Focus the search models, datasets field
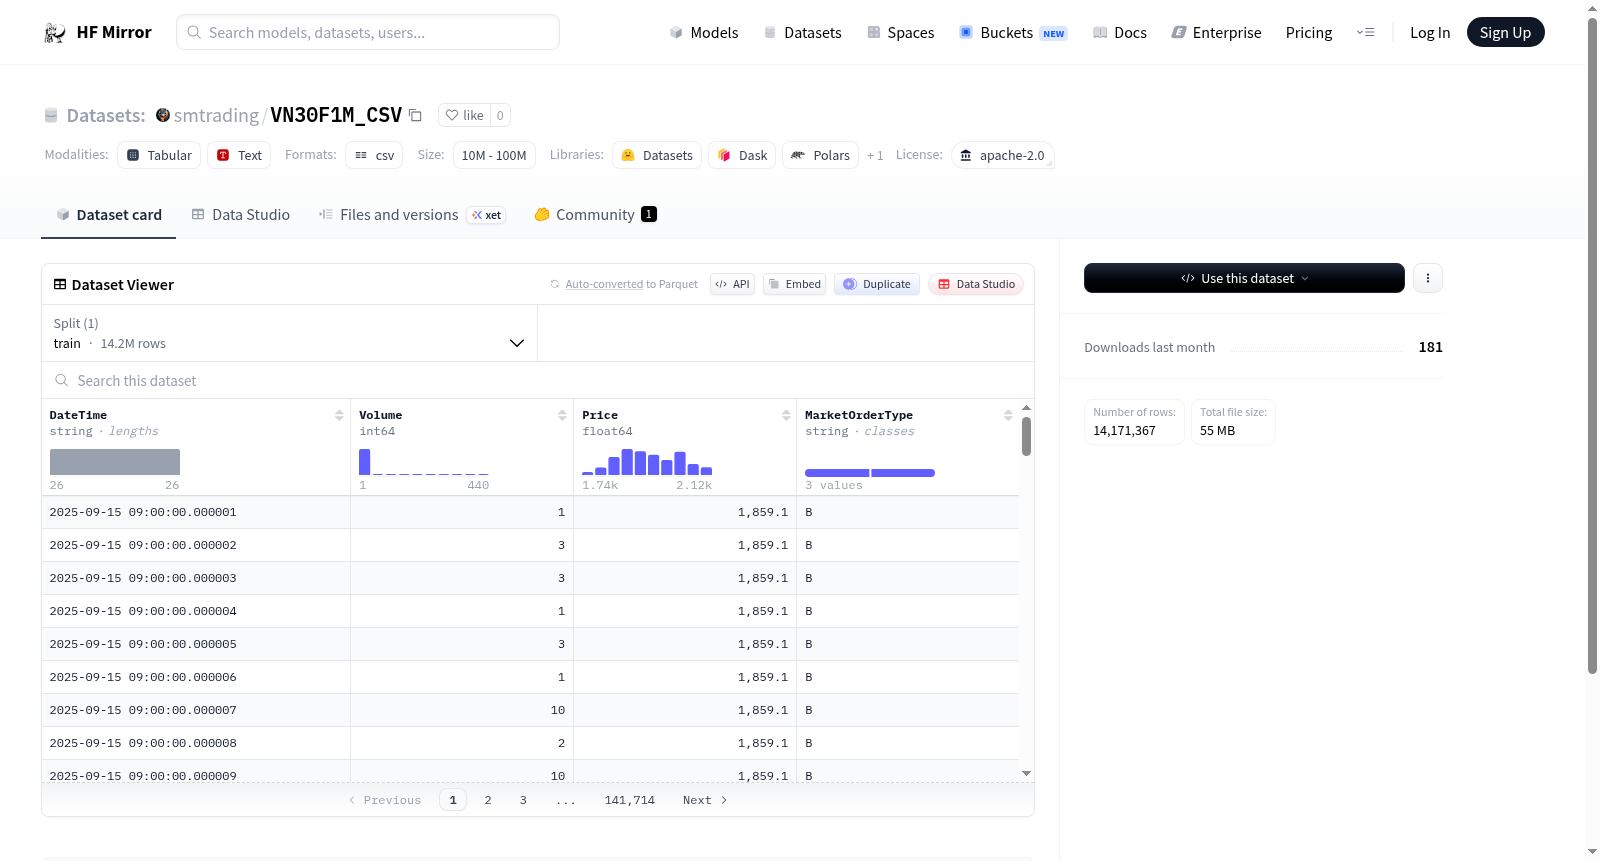Viewport: 1600px width, 861px height. 368,32
